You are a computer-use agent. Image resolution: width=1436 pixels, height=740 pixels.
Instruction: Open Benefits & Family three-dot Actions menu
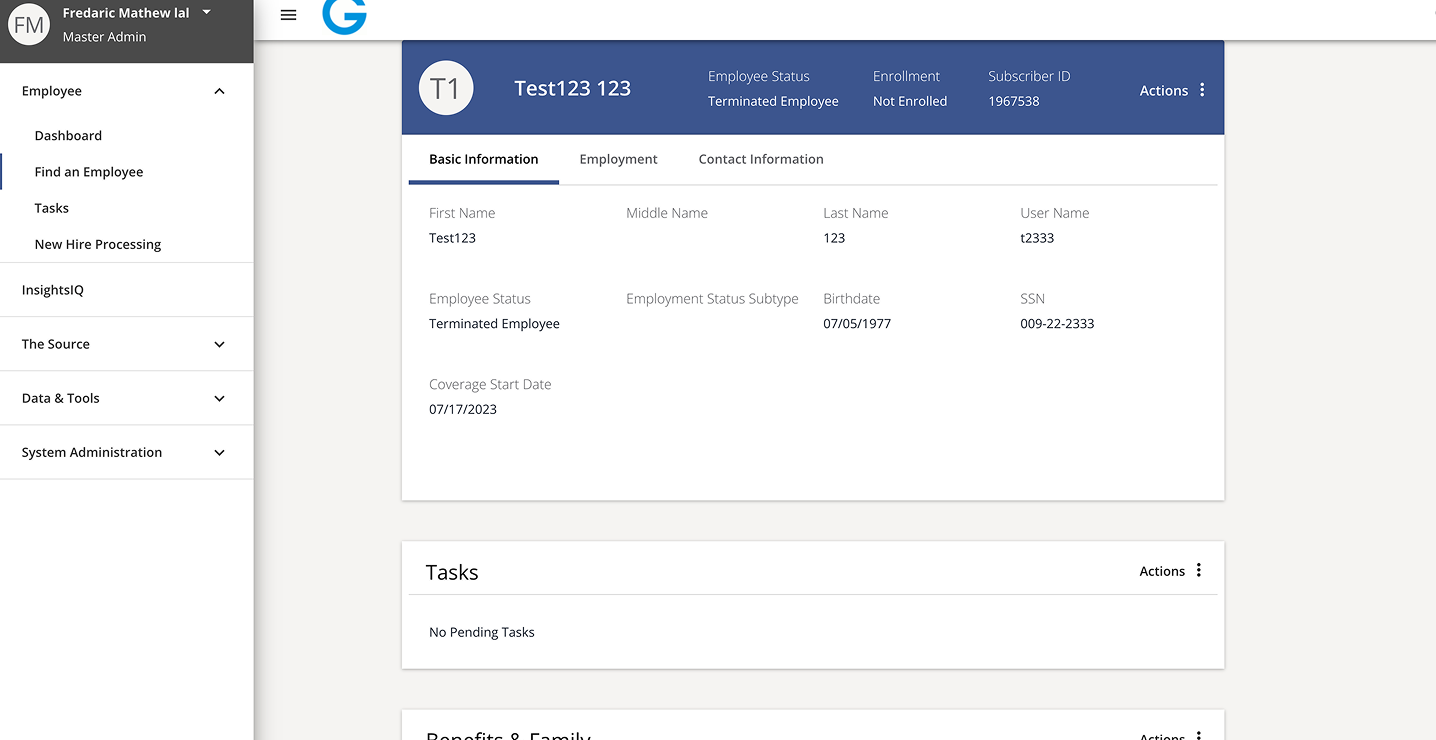click(1198, 735)
